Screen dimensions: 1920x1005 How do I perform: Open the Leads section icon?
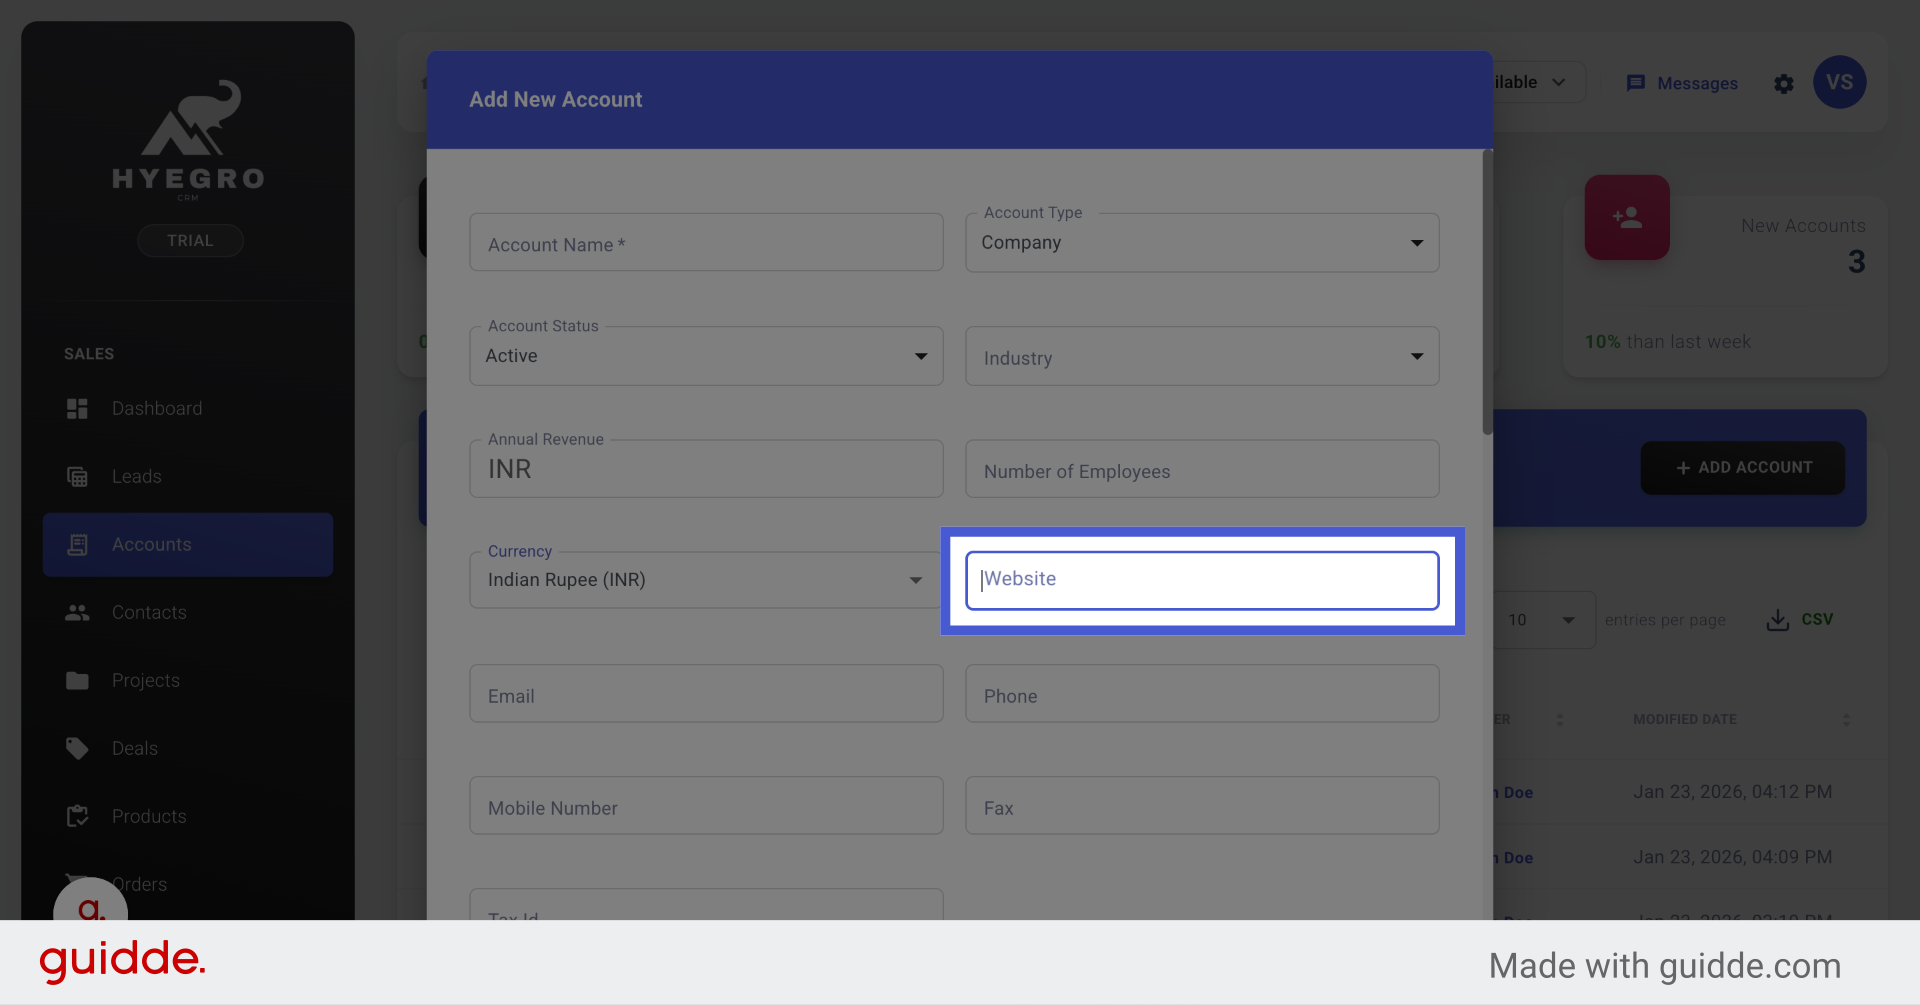tap(77, 476)
